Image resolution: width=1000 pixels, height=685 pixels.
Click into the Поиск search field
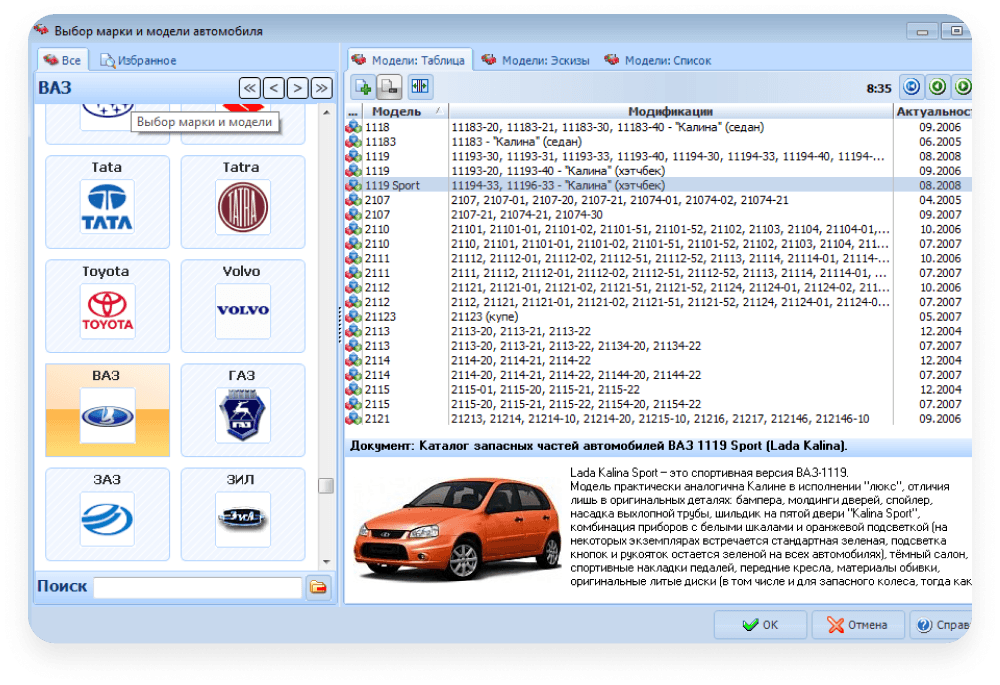[x=197, y=587]
